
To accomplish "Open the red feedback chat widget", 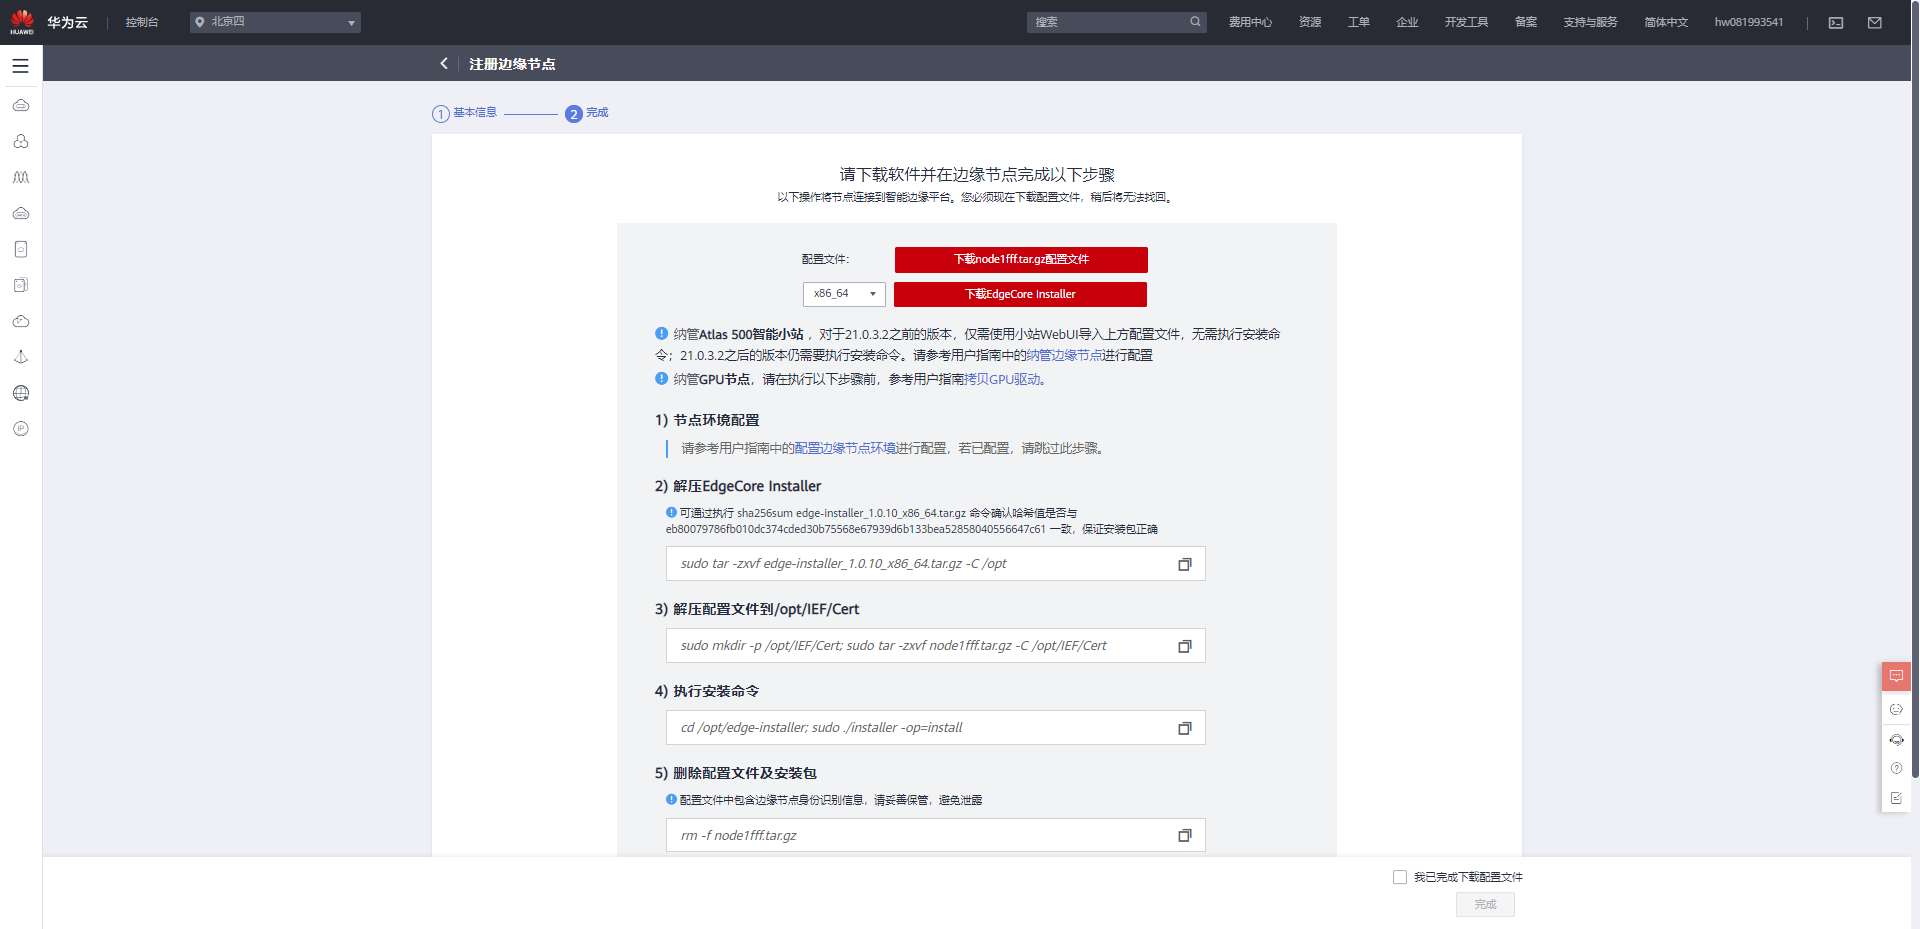I will pyautogui.click(x=1896, y=676).
